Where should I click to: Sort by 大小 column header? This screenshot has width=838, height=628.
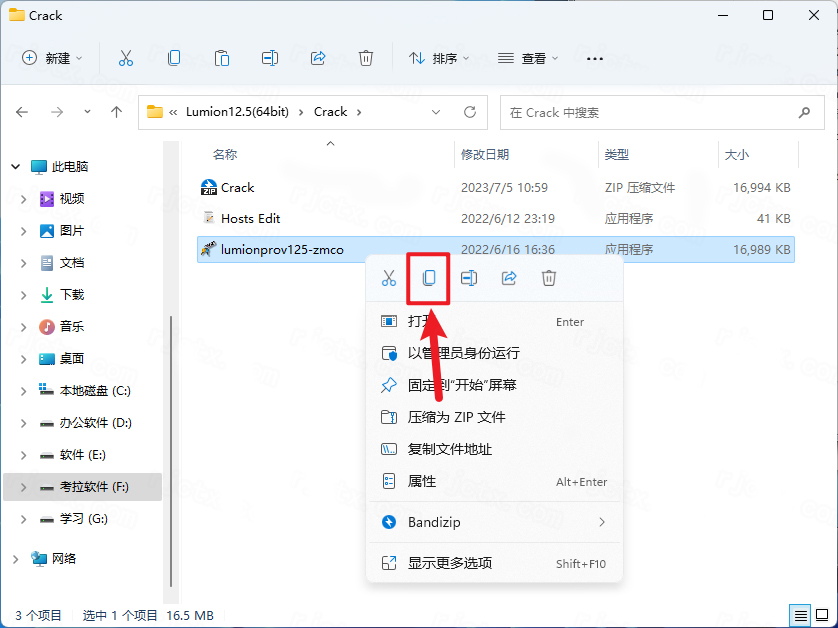736,155
